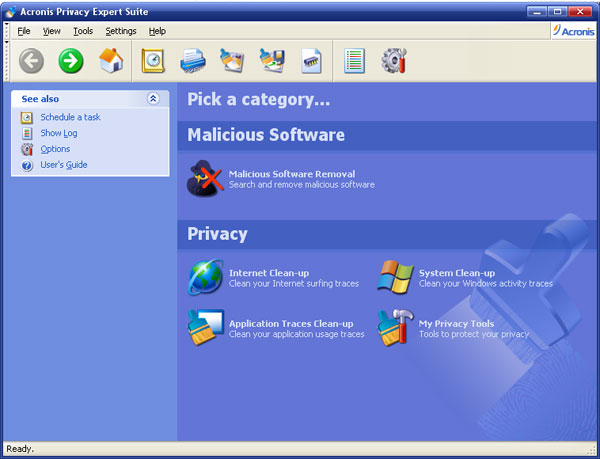Click the log icon beside Show Log
600x459 pixels.
[x=27, y=133]
